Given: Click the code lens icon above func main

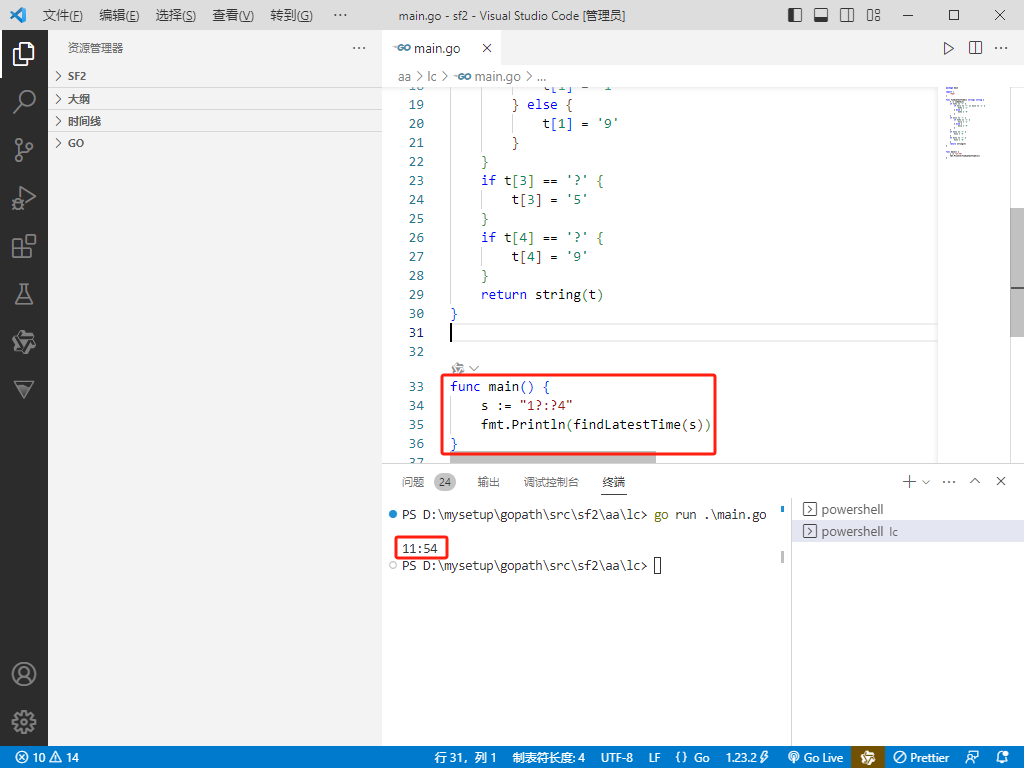Looking at the screenshot, I should coord(458,369).
